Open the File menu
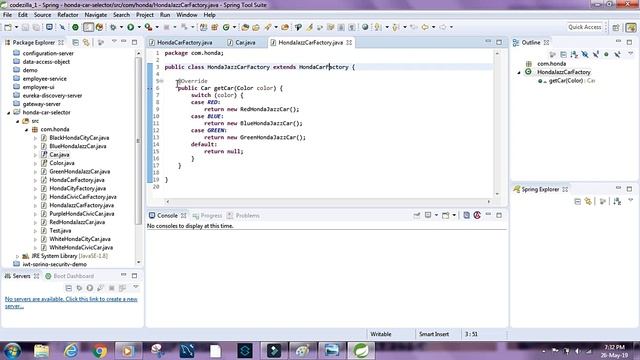640x360 pixels. (x=7, y=15)
